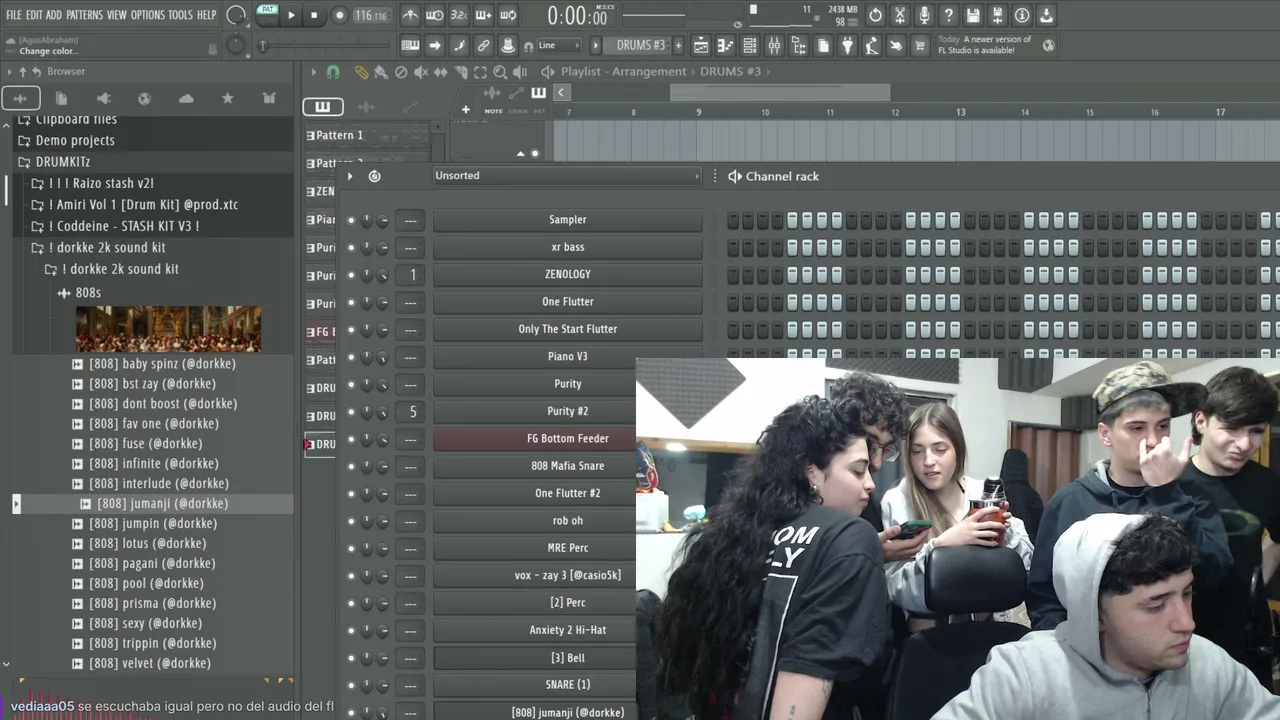Select the playlist delete tool
Image resolution: width=1280 pixels, height=720 pixels.
[x=401, y=72]
